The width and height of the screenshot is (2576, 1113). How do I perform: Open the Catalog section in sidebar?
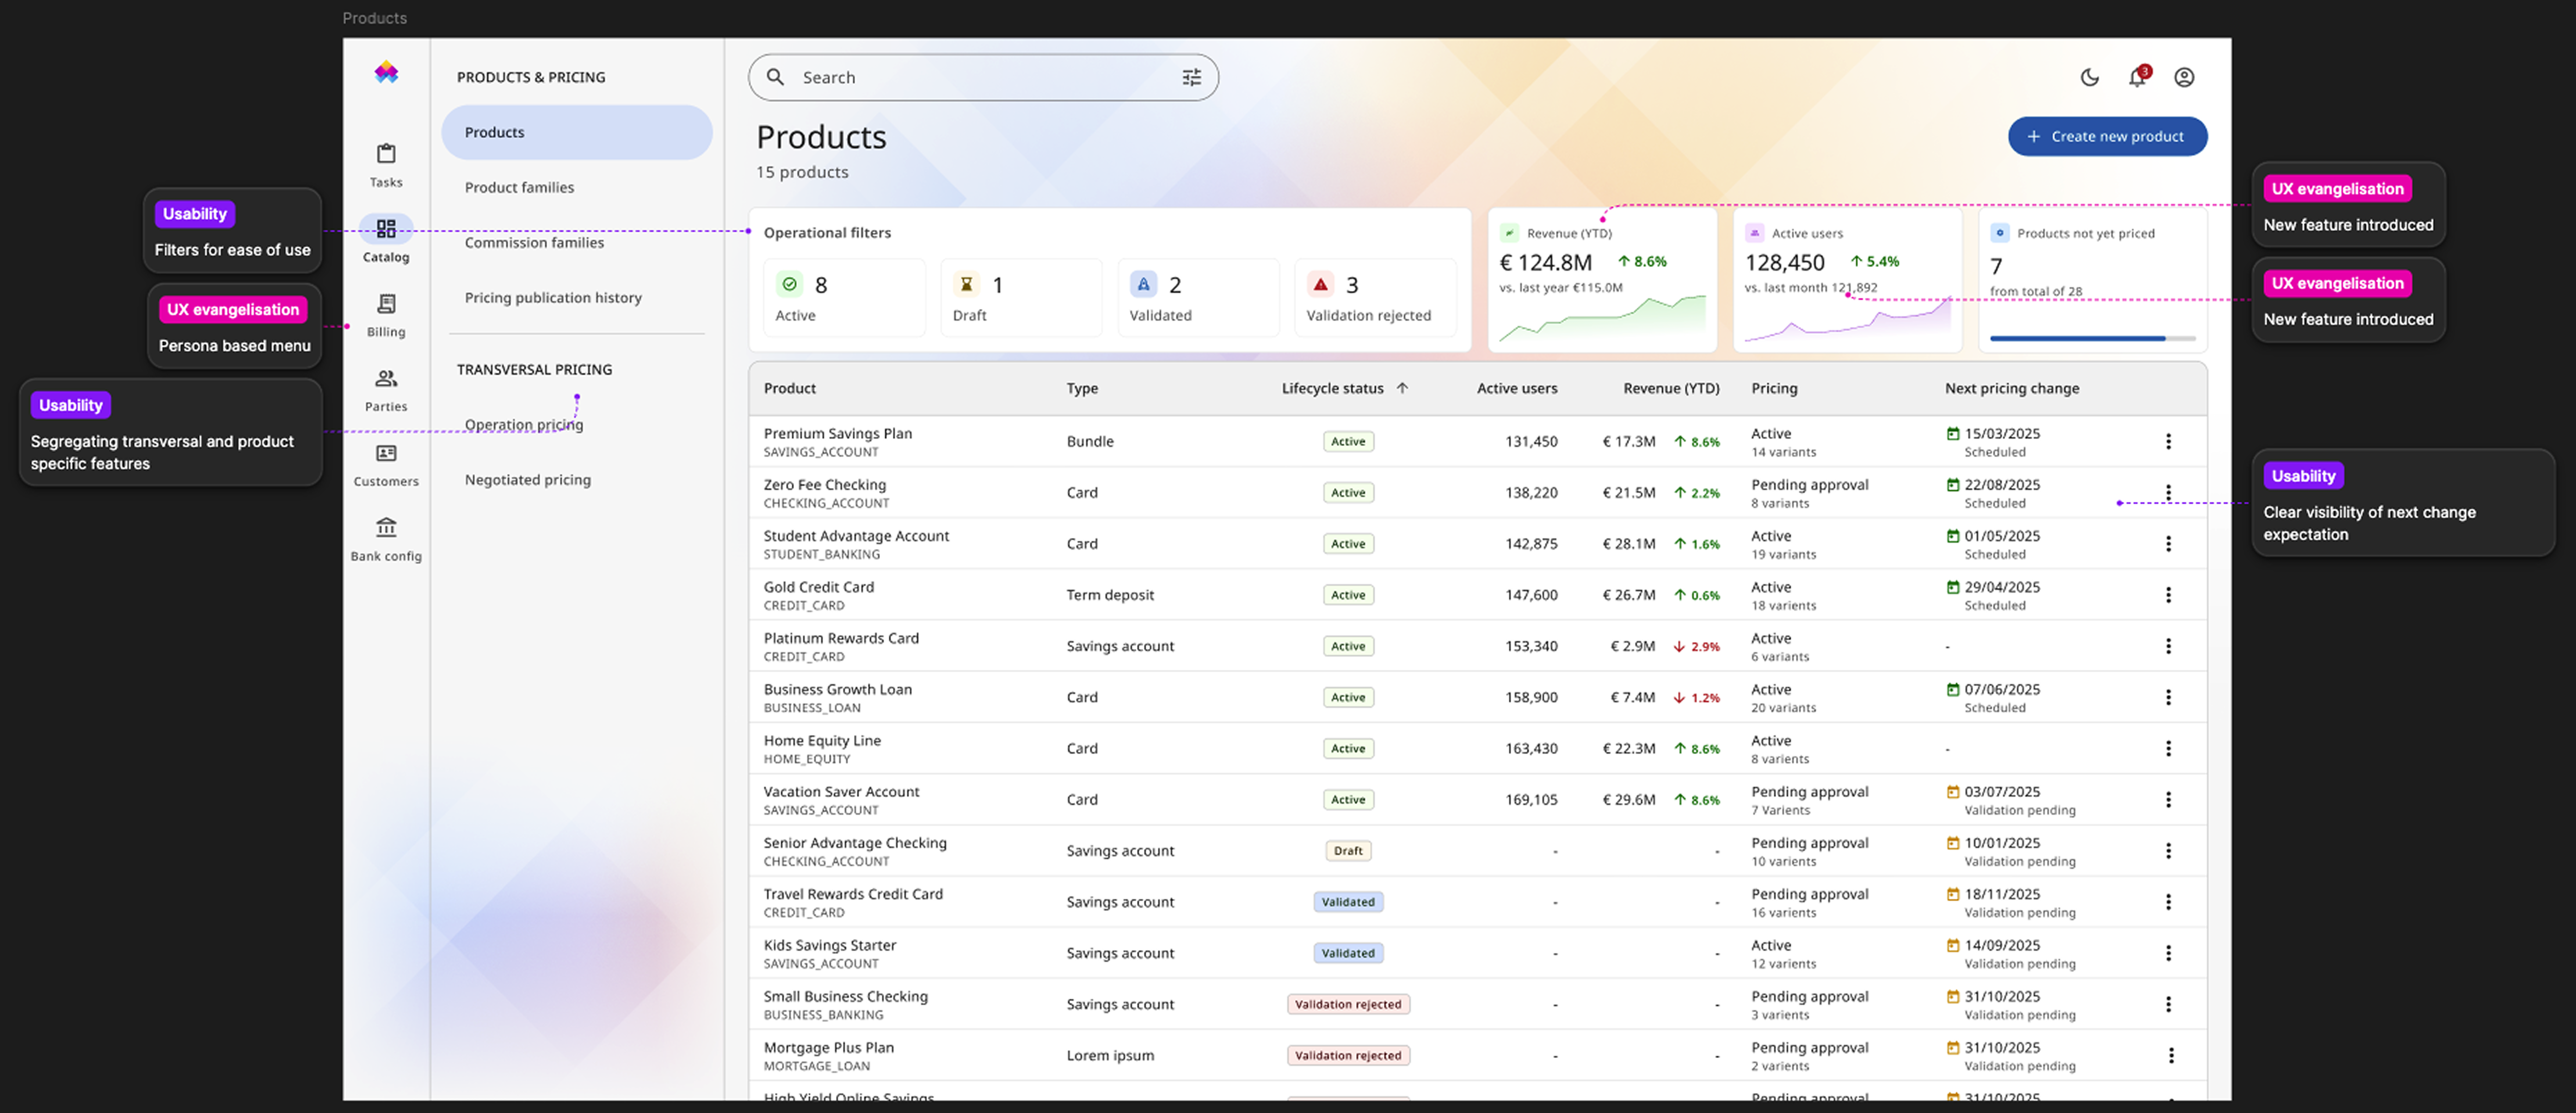(x=386, y=240)
